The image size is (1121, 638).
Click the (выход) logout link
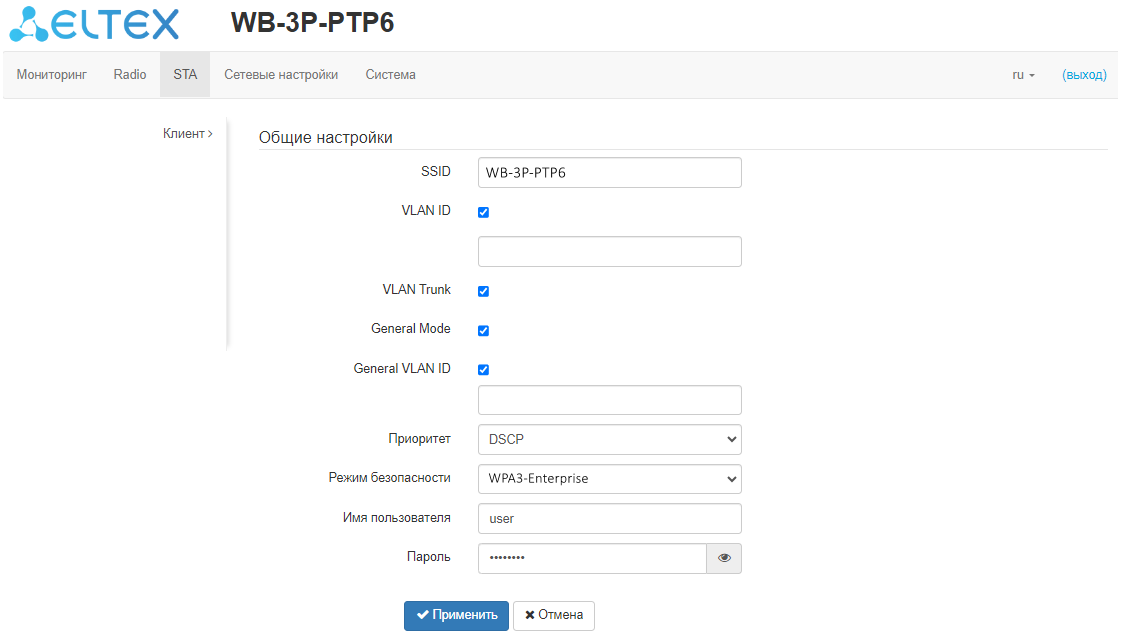click(x=1084, y=75)
